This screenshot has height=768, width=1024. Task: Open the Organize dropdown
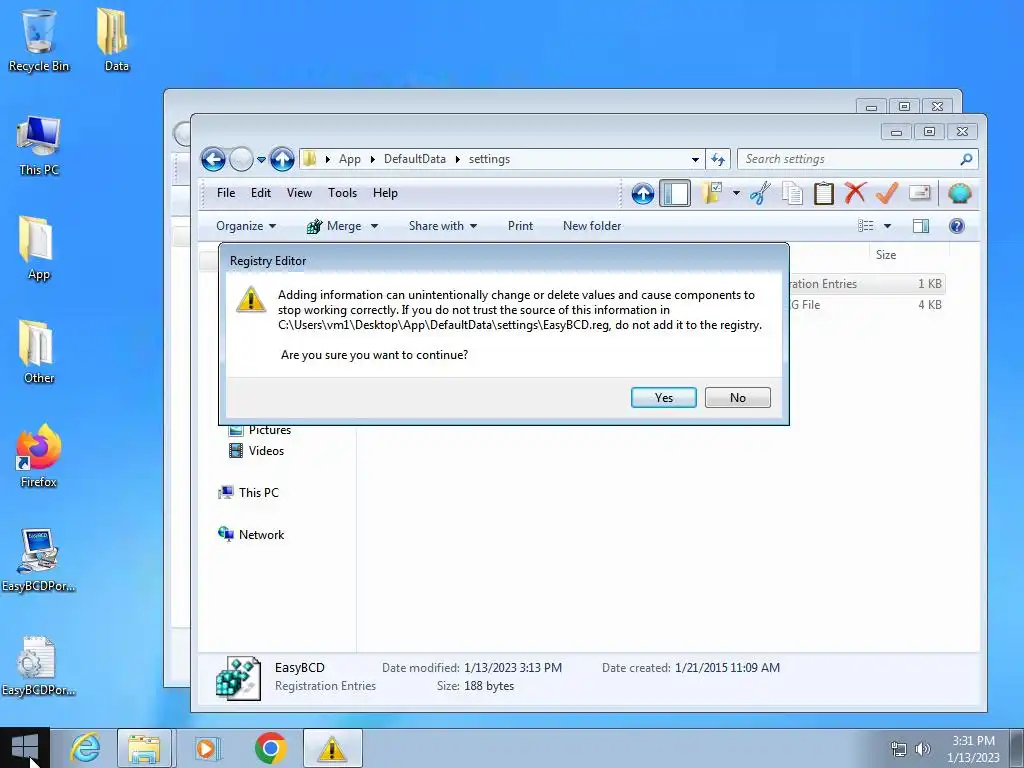click(x=246, y=226)
